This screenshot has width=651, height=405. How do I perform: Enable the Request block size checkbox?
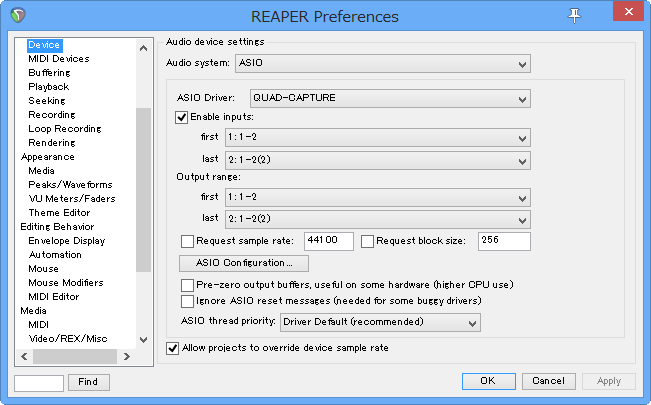(367, 241)
